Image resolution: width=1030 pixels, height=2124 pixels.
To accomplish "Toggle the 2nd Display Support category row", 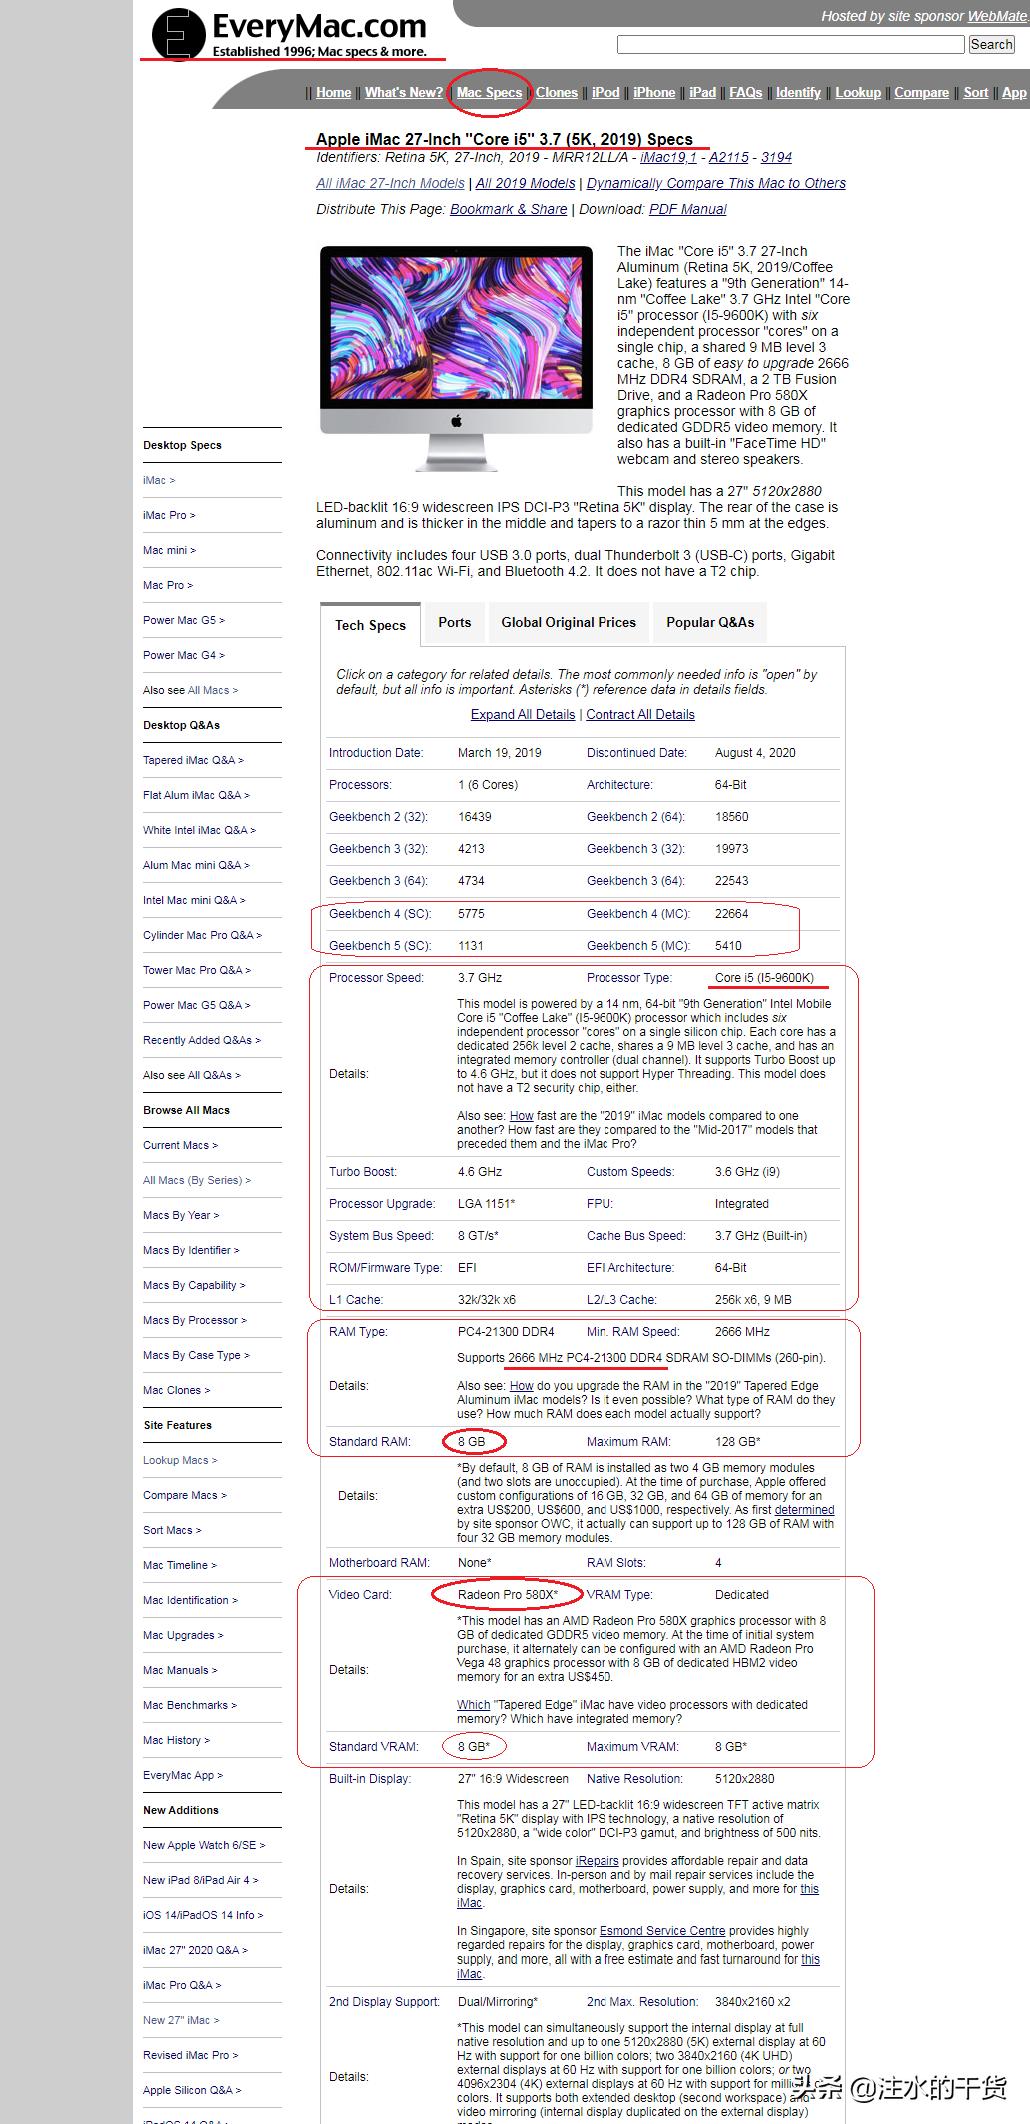I will pyautogui.click(x=583, y=2002).
